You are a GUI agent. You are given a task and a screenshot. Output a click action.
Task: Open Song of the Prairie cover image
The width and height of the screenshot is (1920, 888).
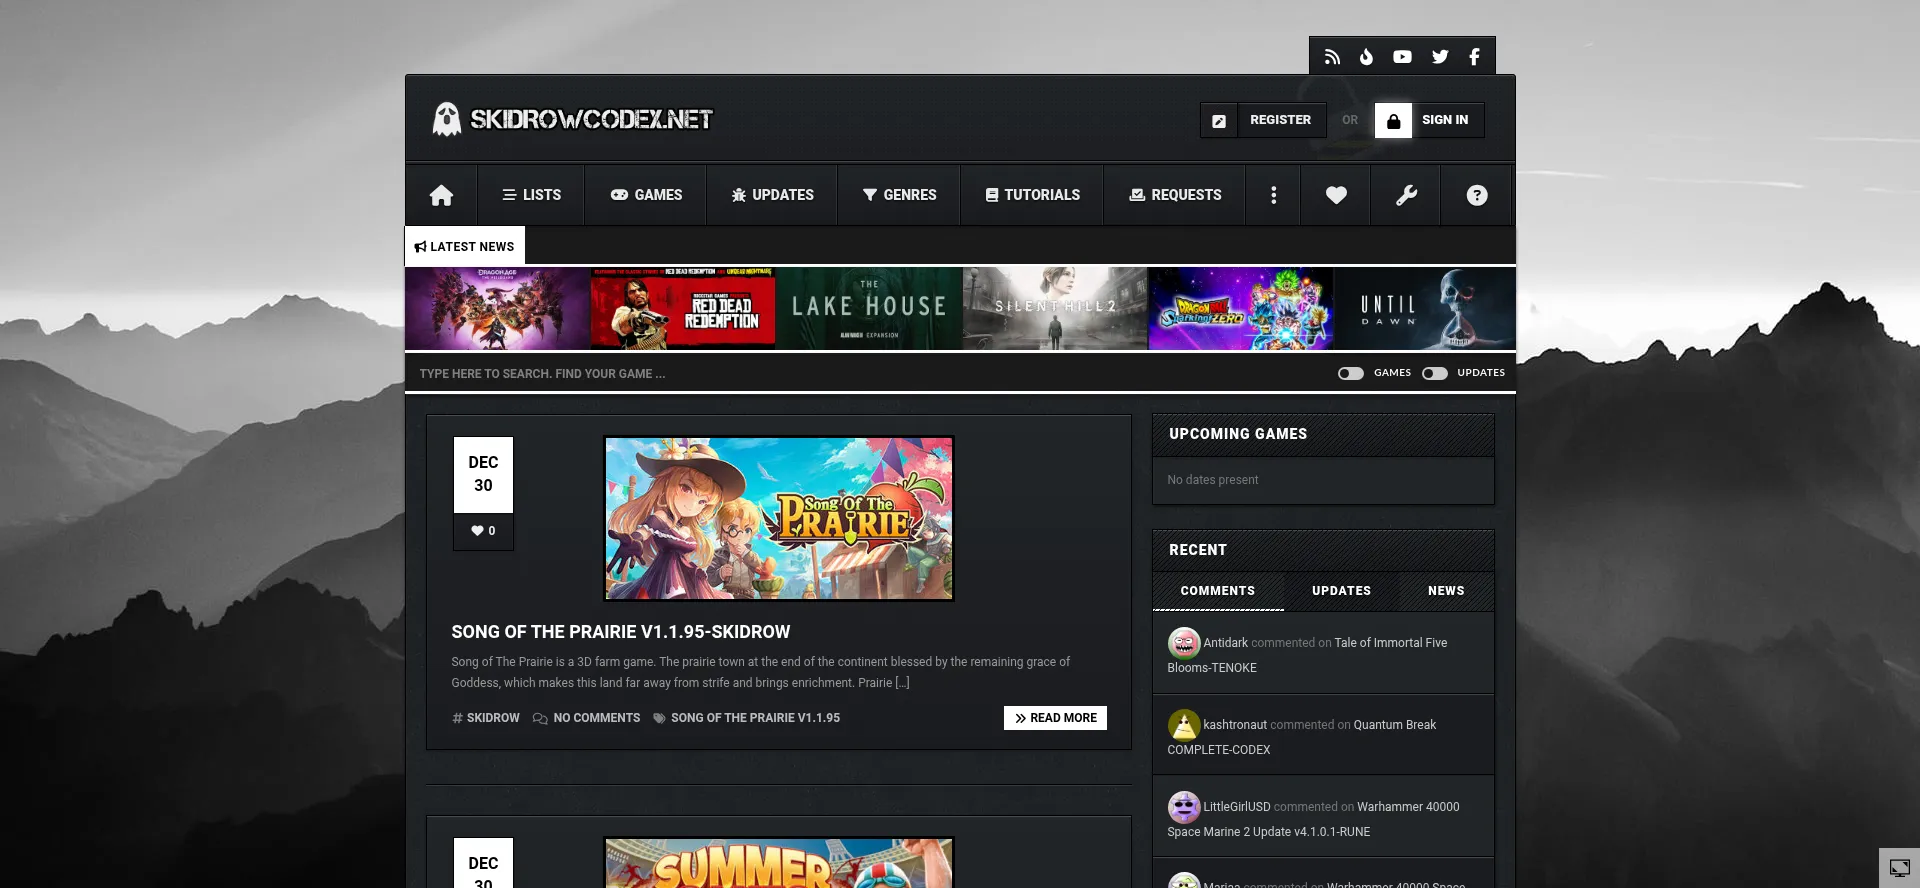point(779,518)
